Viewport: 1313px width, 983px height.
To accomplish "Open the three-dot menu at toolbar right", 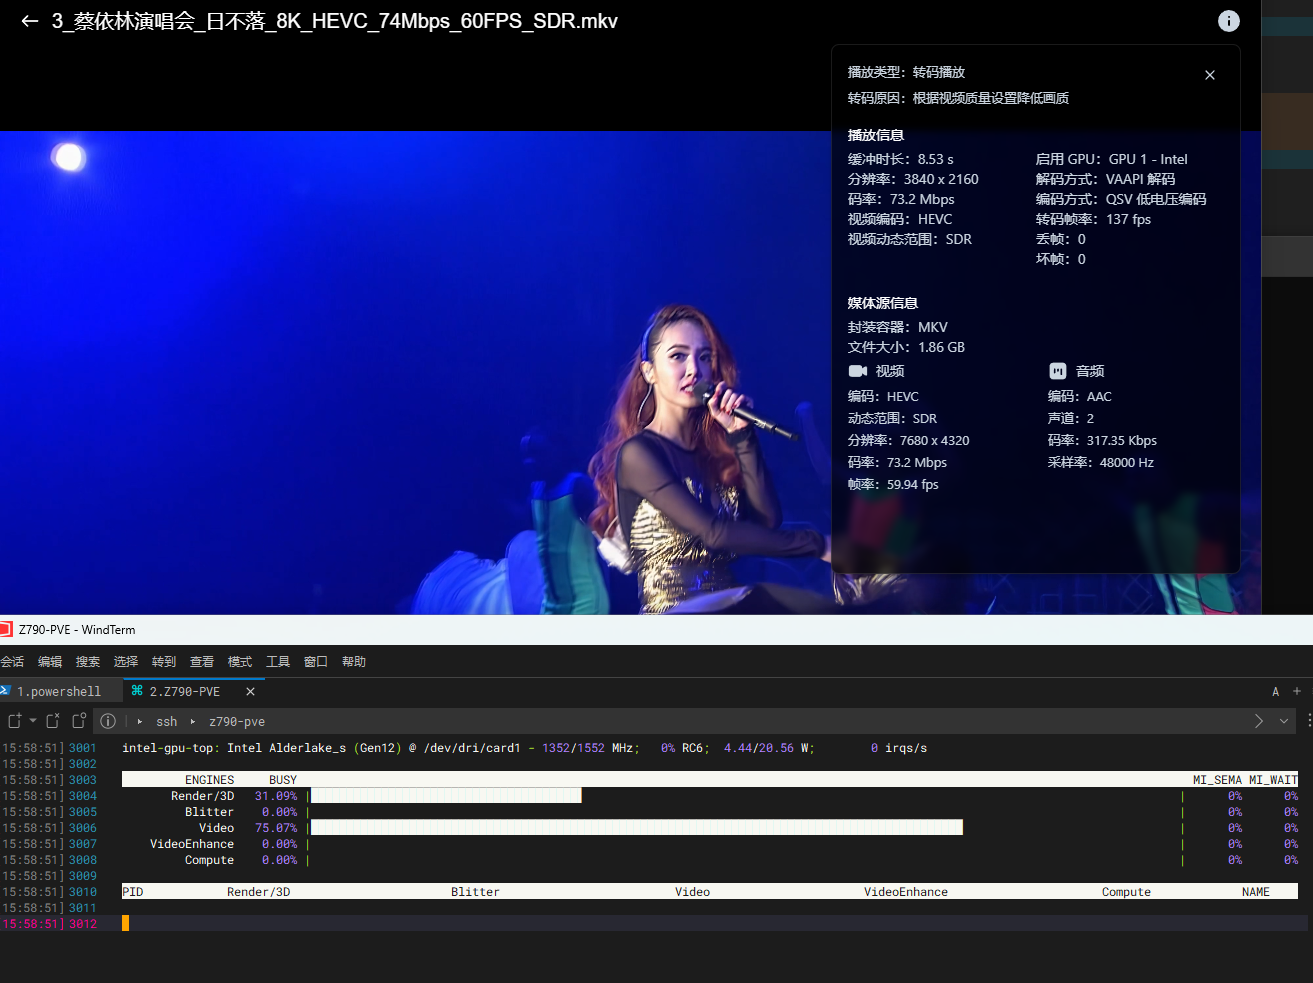I will click(1308, 721).
